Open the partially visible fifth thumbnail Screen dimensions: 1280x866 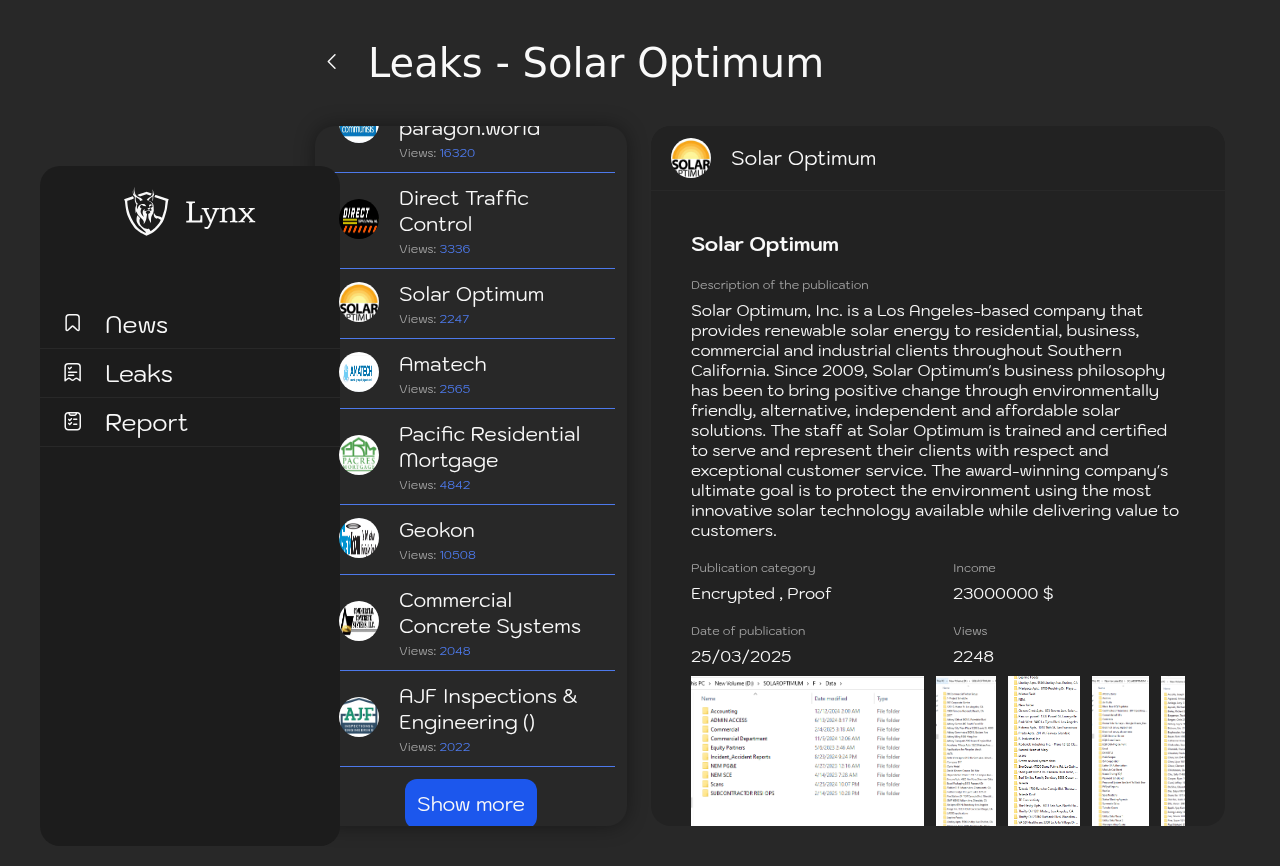tap(1173, 751)
